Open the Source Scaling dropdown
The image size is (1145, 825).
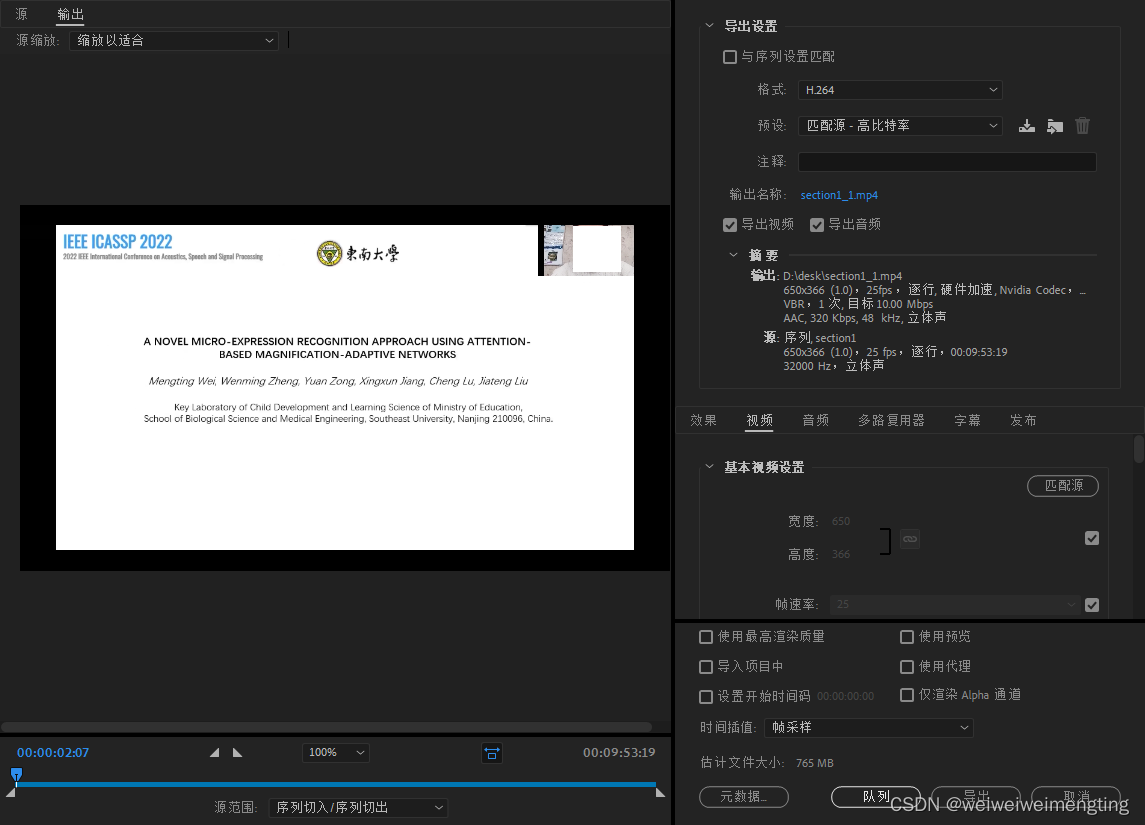pos(174,40)
